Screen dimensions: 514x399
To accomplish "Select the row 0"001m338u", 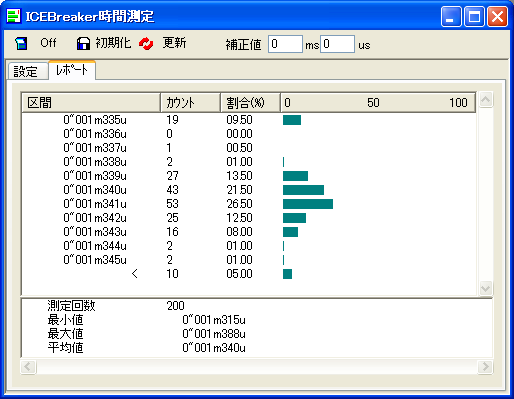I will point(248,162).
